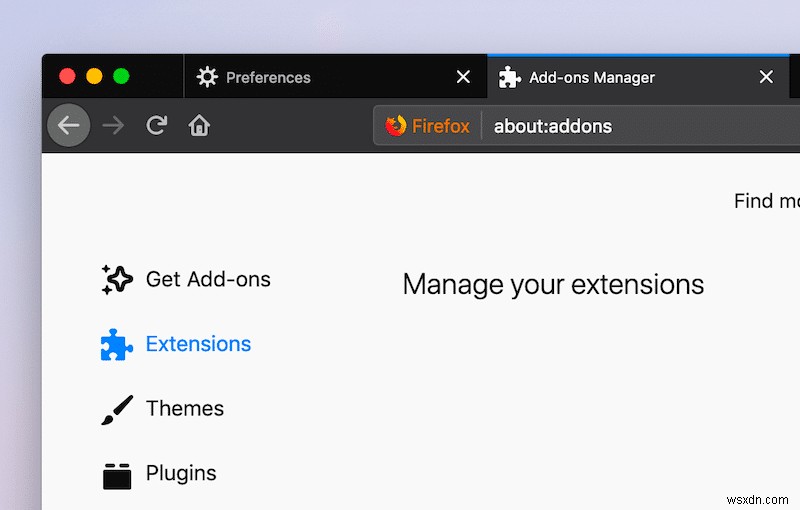Click the yellow minimize window button
Screen dimensions: 800x510
click(94, 76)
